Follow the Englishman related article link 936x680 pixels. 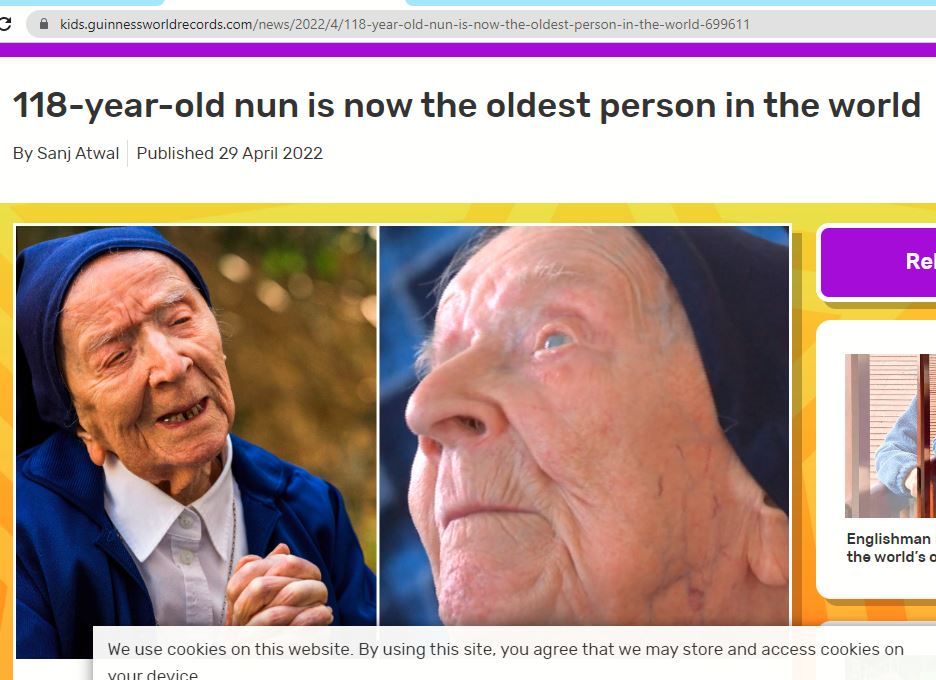click(891, 547)
